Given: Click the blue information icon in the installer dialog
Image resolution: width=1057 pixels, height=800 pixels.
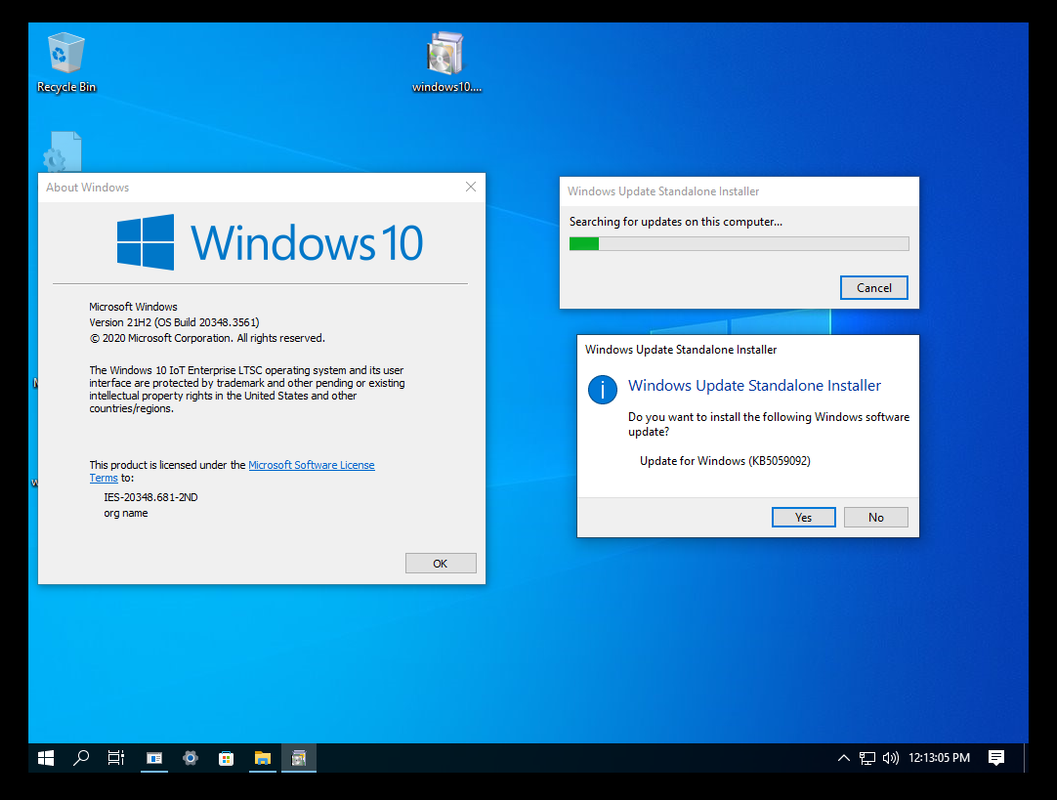Looking at the screenshot, I should tap(602, 390).
